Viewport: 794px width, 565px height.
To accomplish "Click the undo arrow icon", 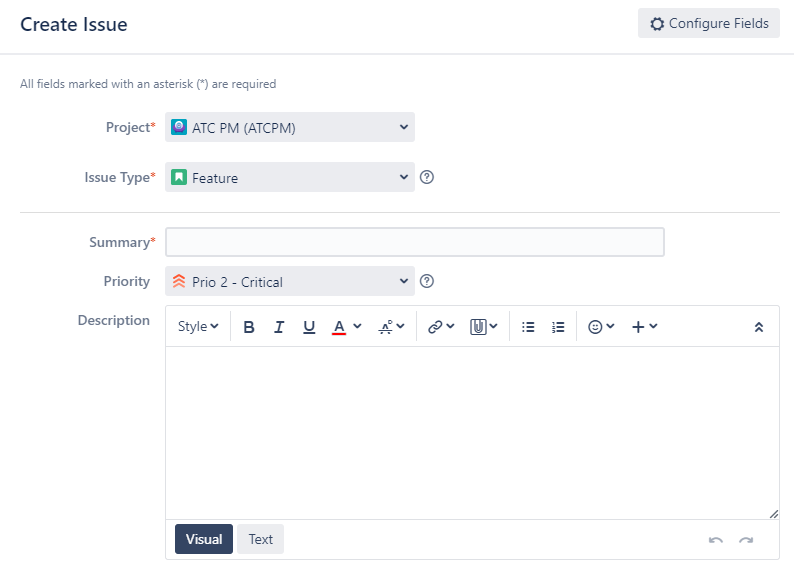I will 716,540.
